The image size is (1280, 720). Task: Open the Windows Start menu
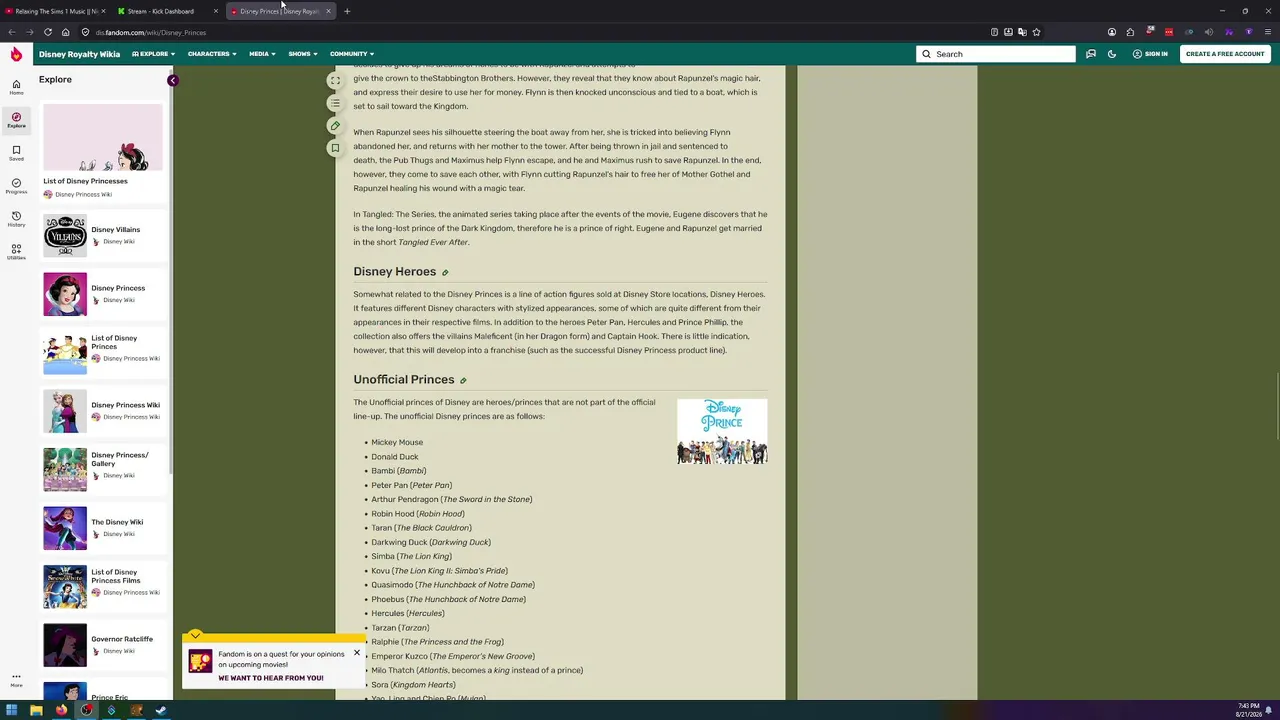(x=12, y=711)
